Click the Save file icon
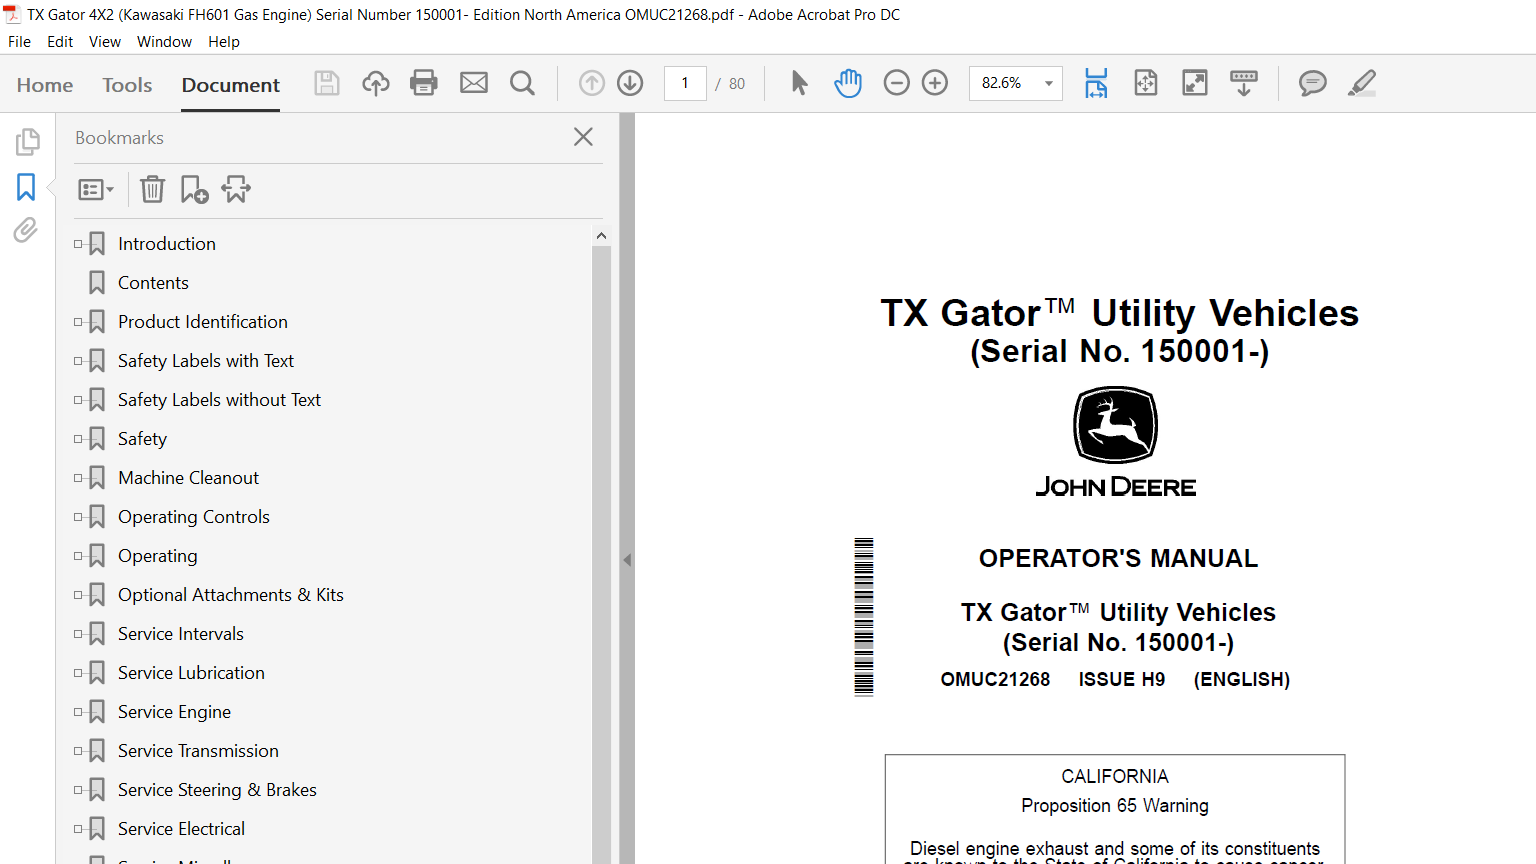 point(327,83)
